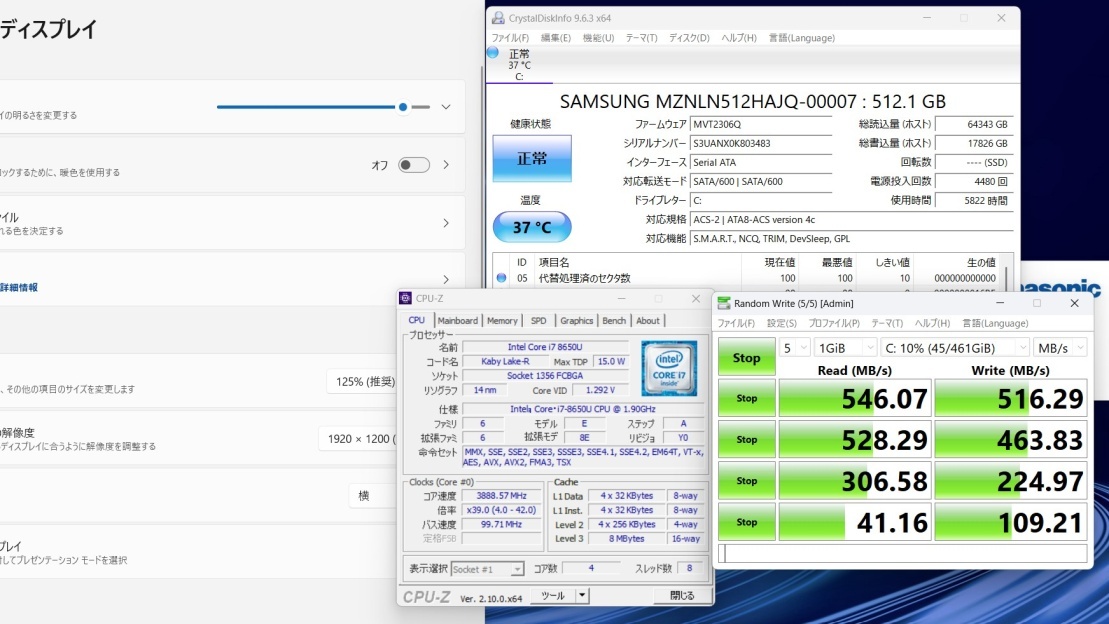Image resolution: width=1109 pixels, height=624 pixels.
Task: Click the blue status circle beside 正常 drive tab
Action: pyautogui.click(x=493, y=52)
